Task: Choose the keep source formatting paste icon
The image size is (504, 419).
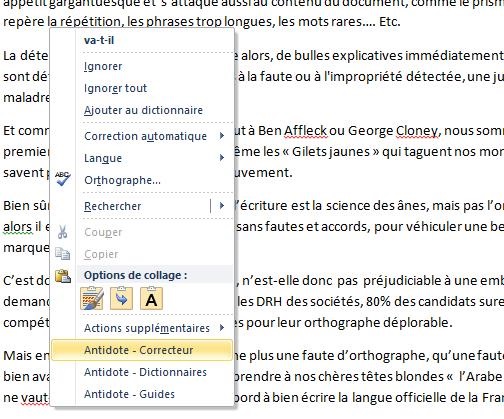Action: click(92, 298)
